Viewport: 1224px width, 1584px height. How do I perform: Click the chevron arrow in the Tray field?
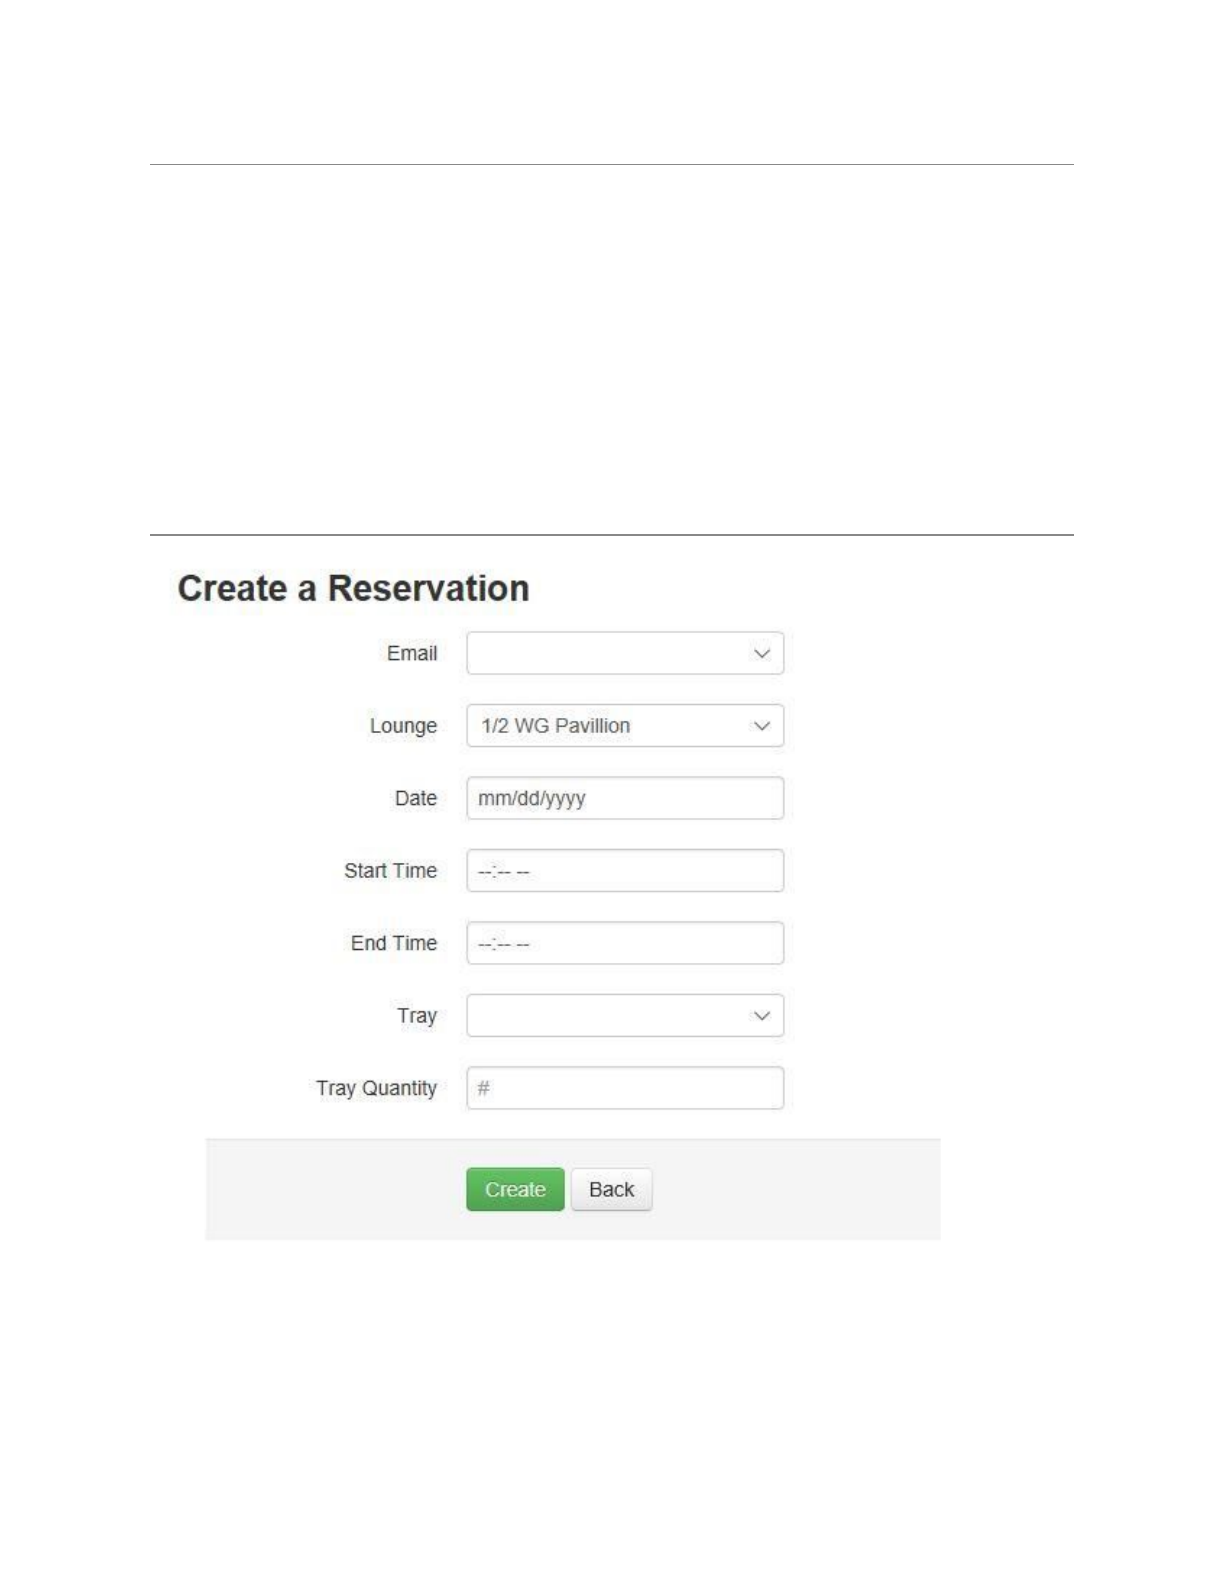(762, 1016)
